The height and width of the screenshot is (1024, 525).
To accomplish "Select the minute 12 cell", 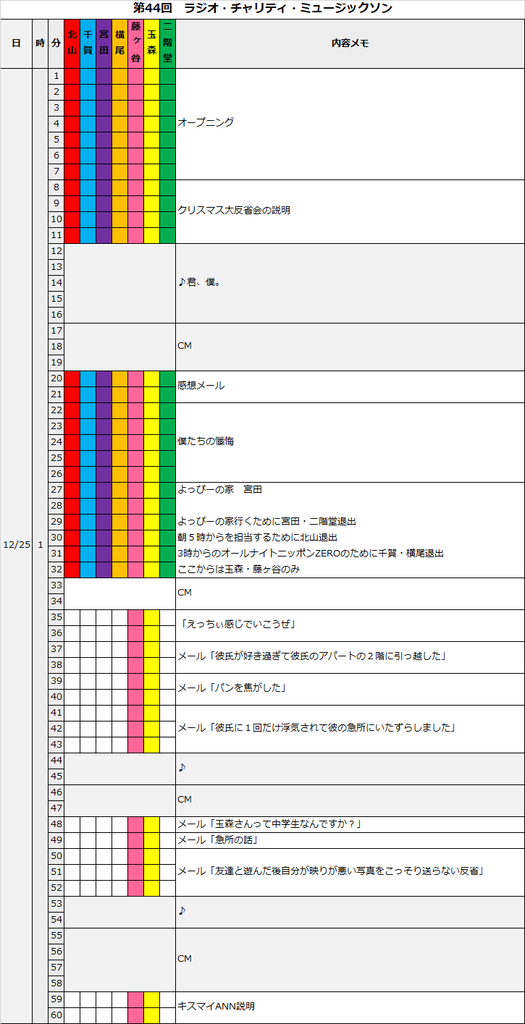I will point(56,251).
